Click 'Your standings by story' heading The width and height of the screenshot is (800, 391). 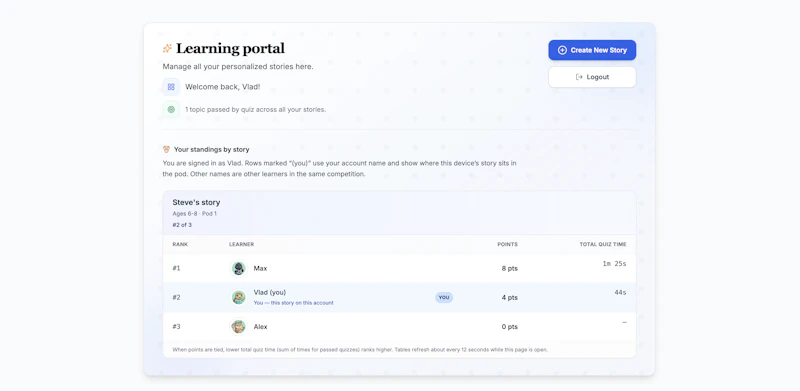coord(212,150)
